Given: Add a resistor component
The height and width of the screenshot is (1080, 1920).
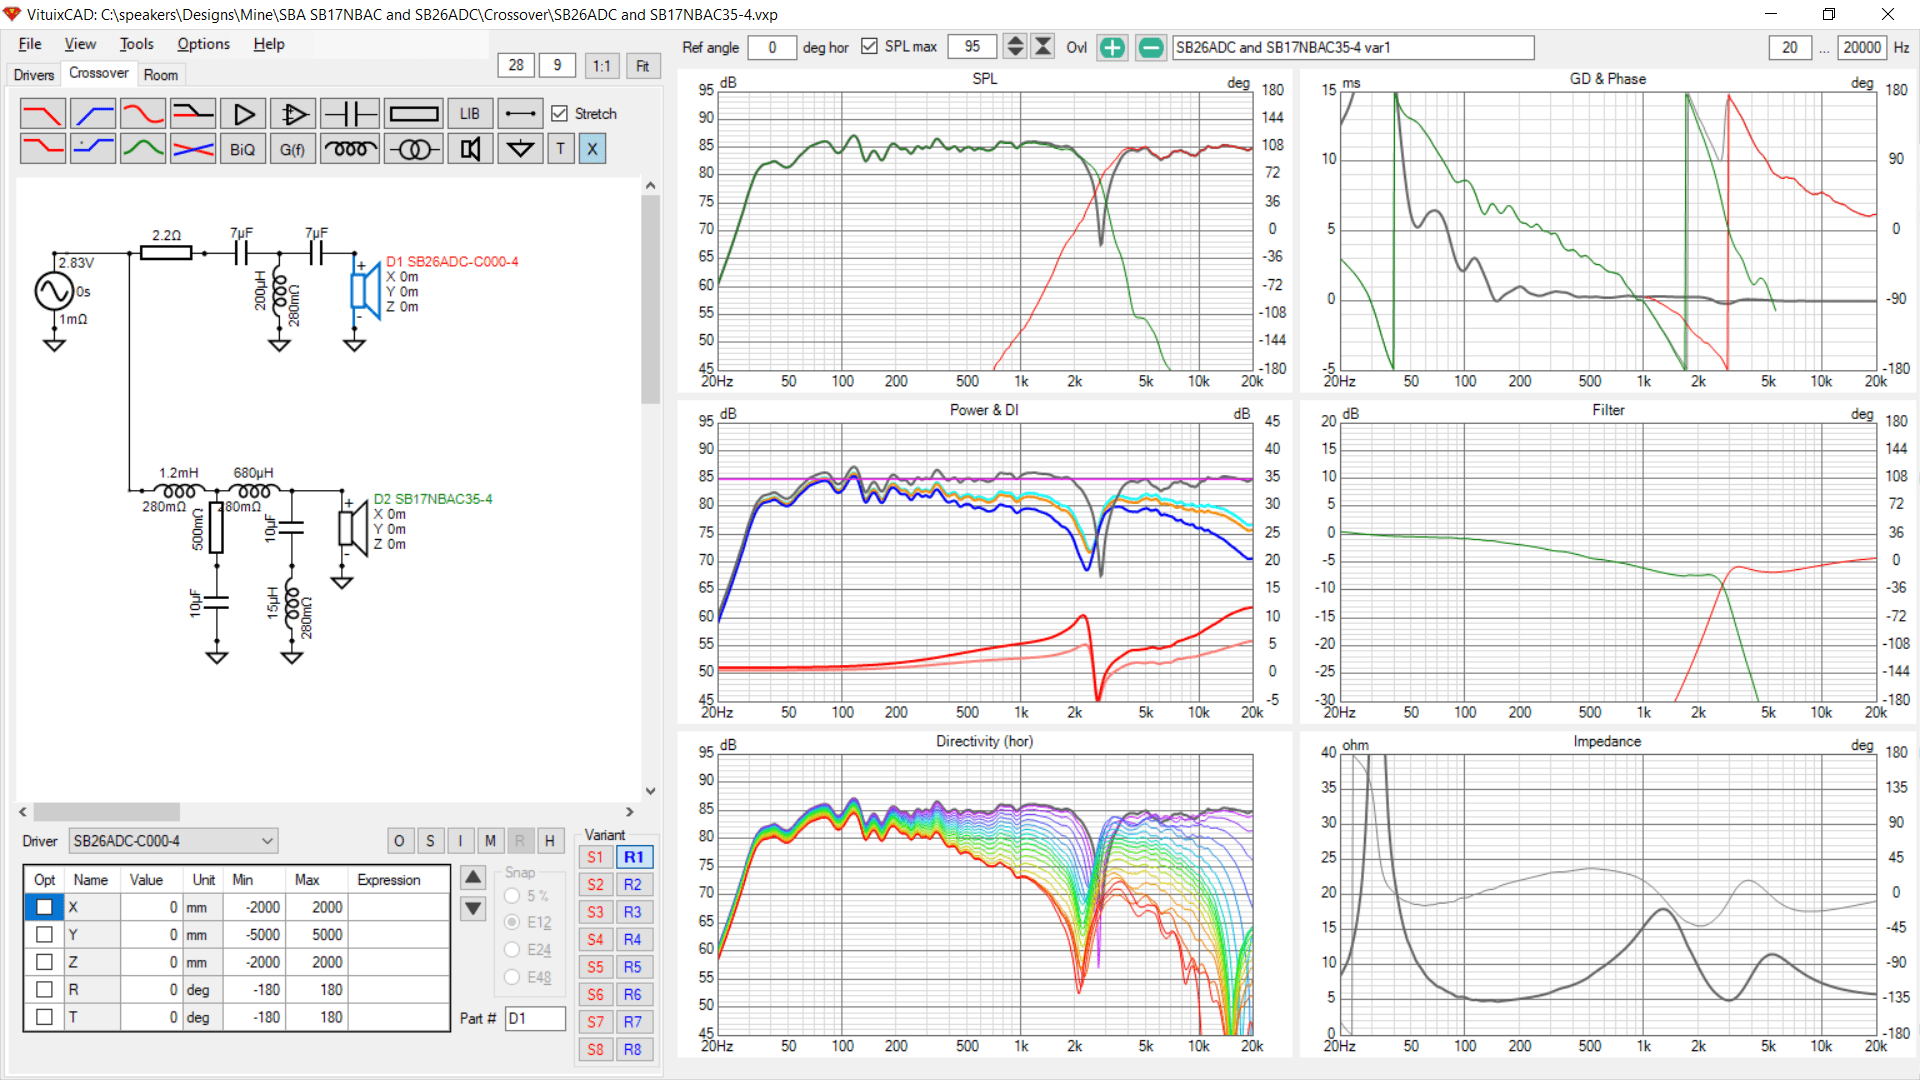Looking at the screenshot, I should point(414,114).
